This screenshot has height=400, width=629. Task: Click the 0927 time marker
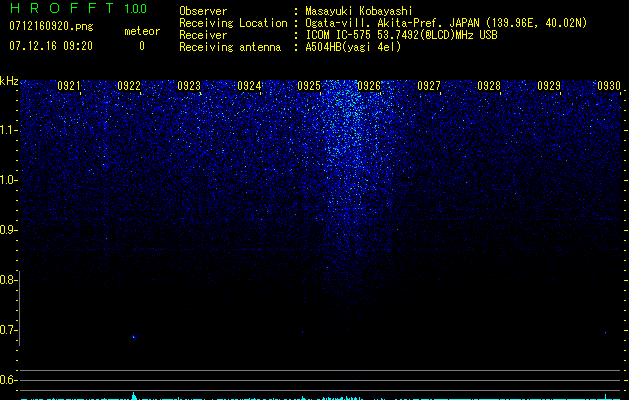click(428, 85)
